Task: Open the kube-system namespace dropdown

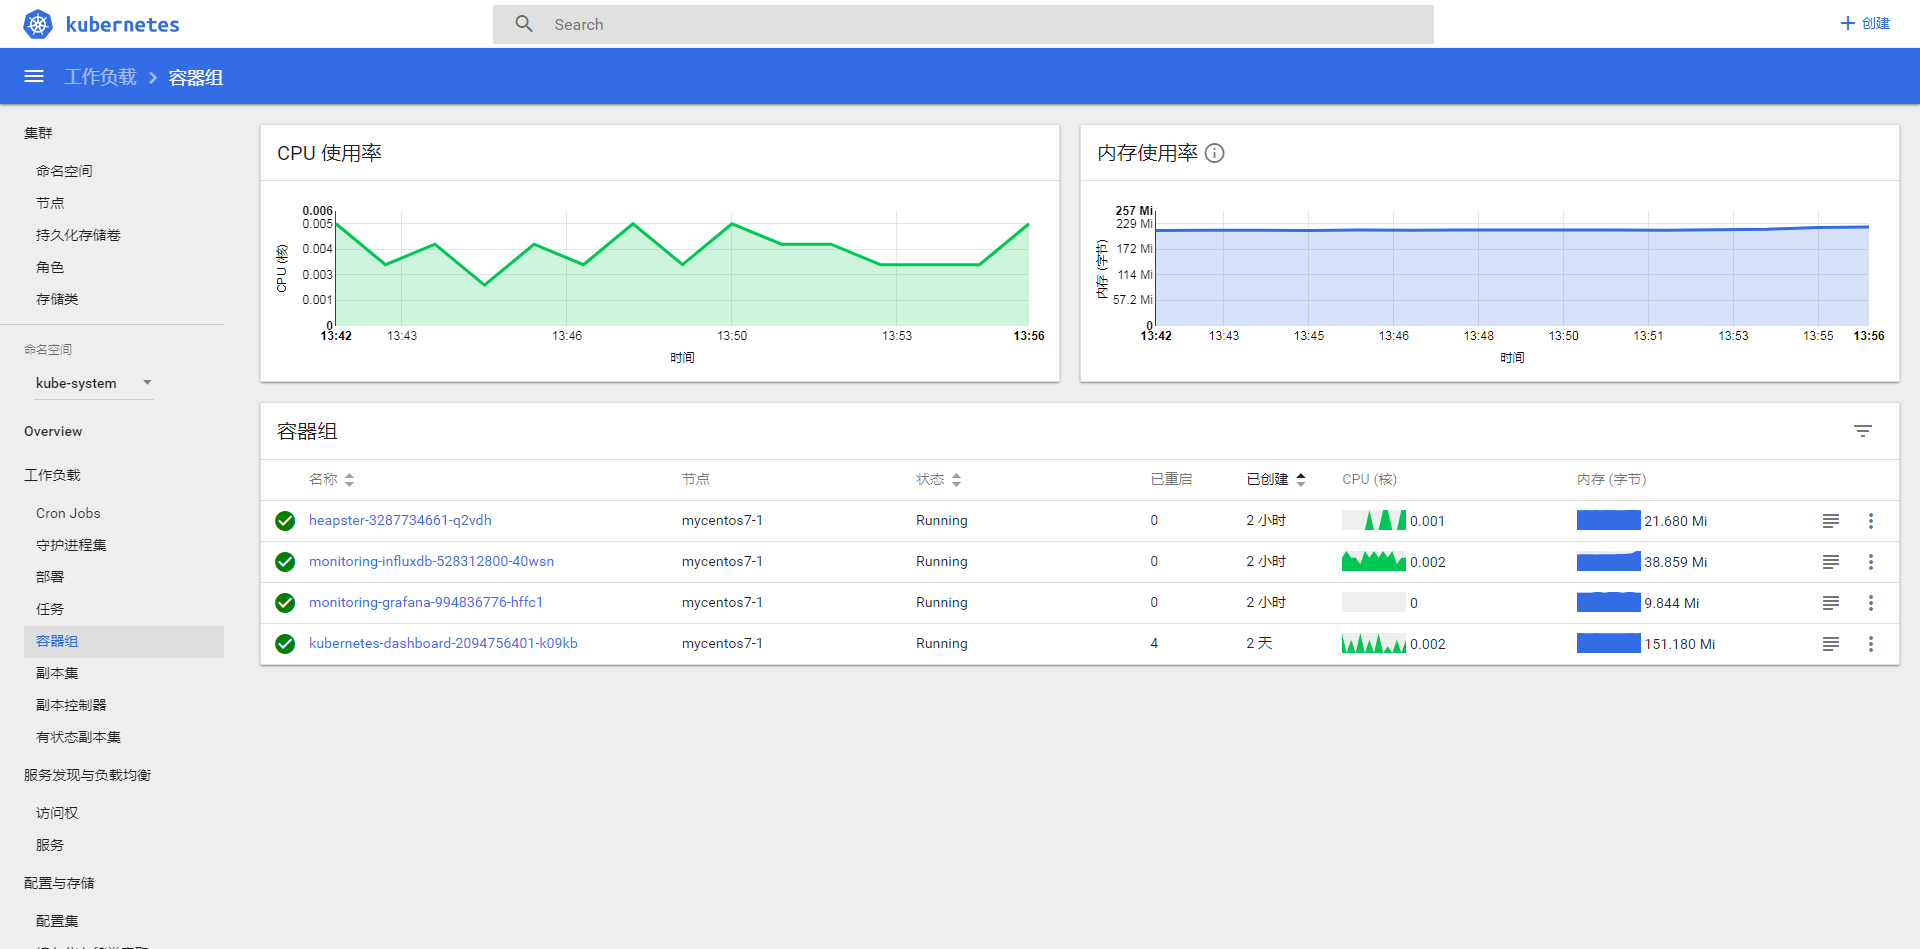Action: click(94, 383)
